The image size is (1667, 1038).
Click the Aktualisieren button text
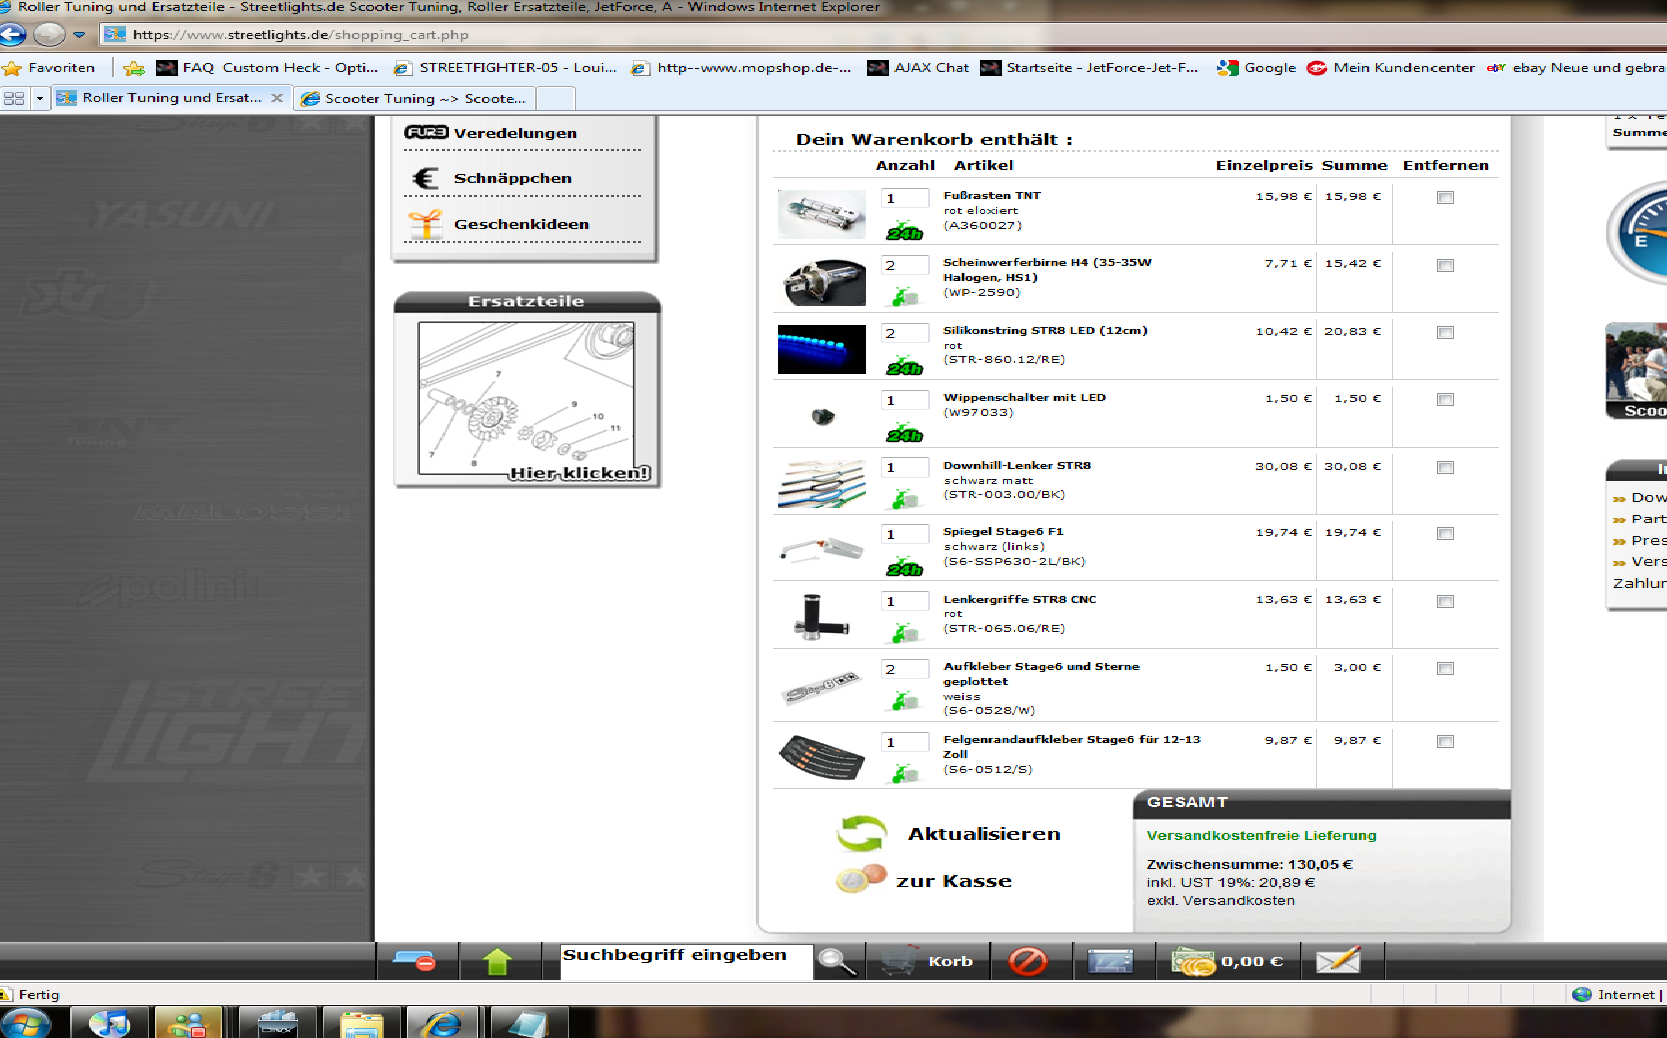click(984, 834)
